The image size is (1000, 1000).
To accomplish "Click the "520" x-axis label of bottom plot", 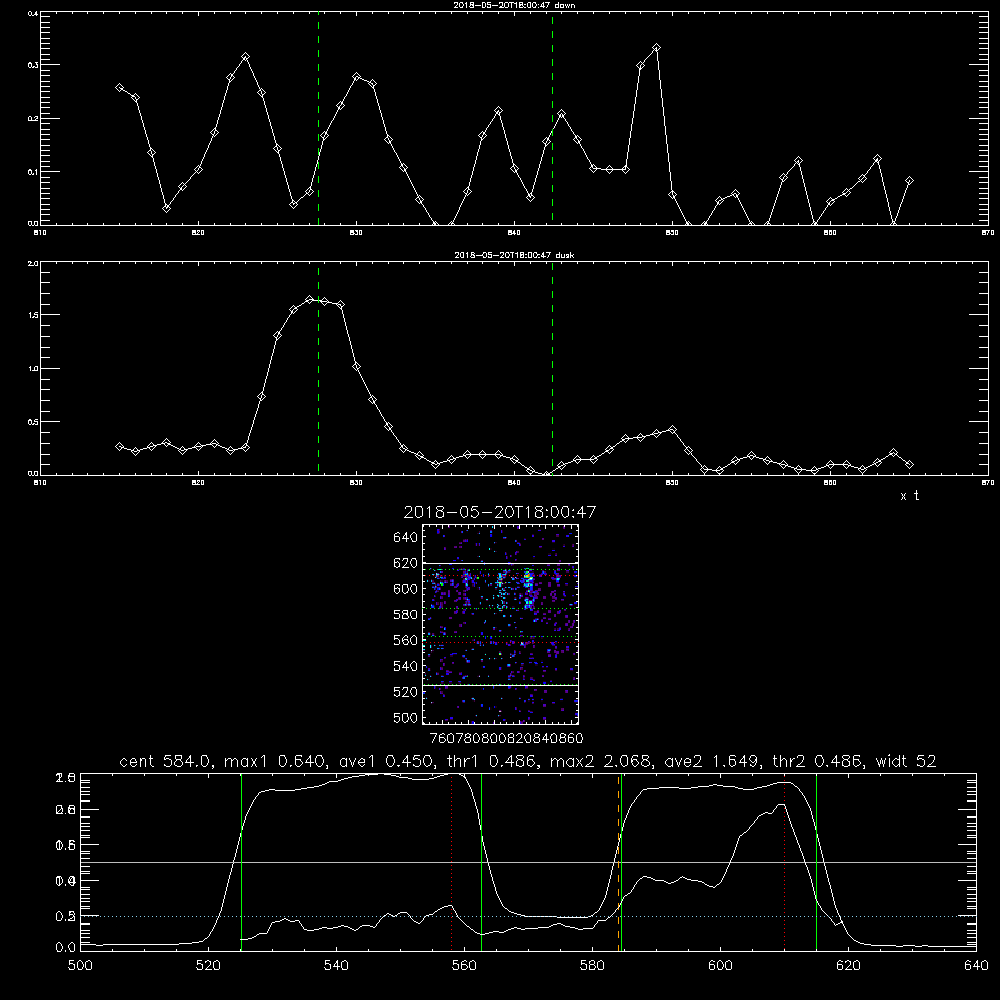I will [209, 966].
